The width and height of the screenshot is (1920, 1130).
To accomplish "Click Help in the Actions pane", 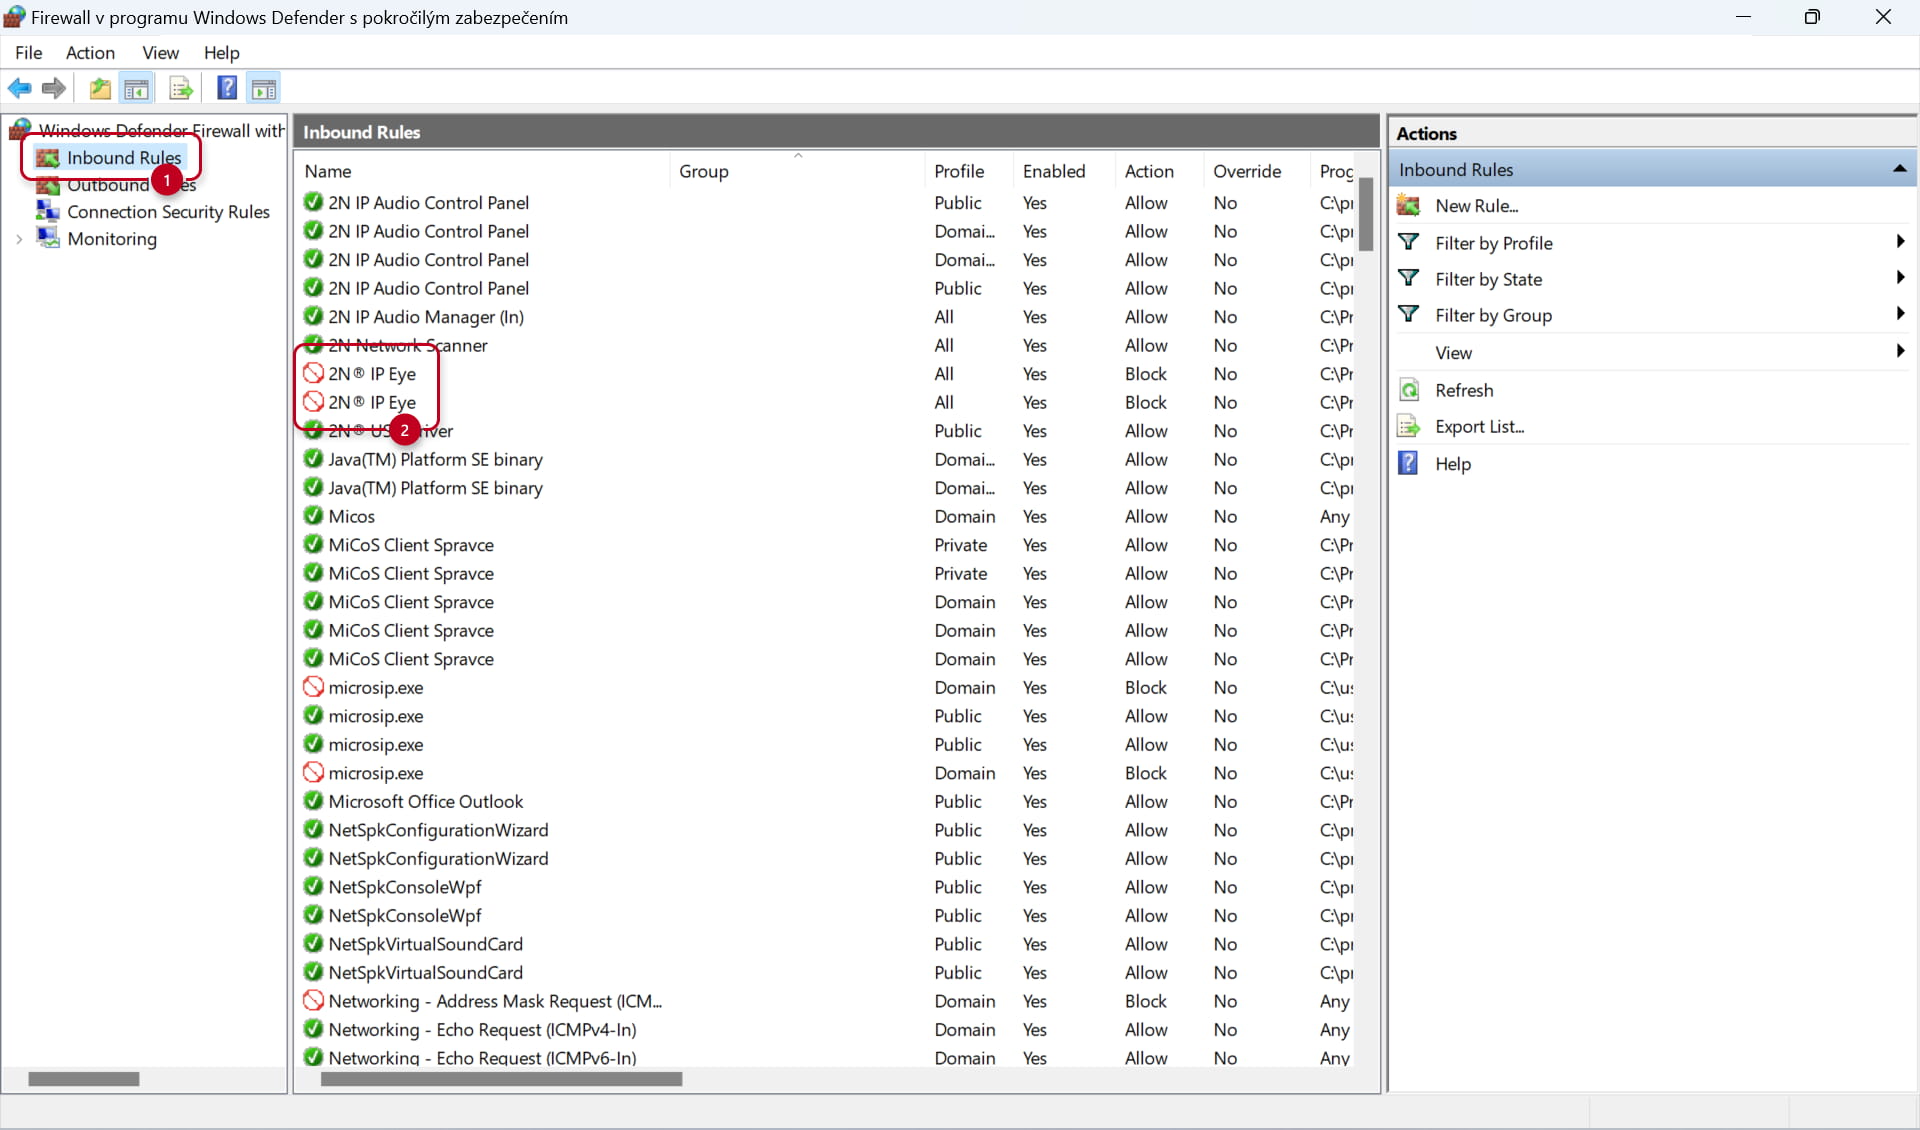I will click(1453, 464).
